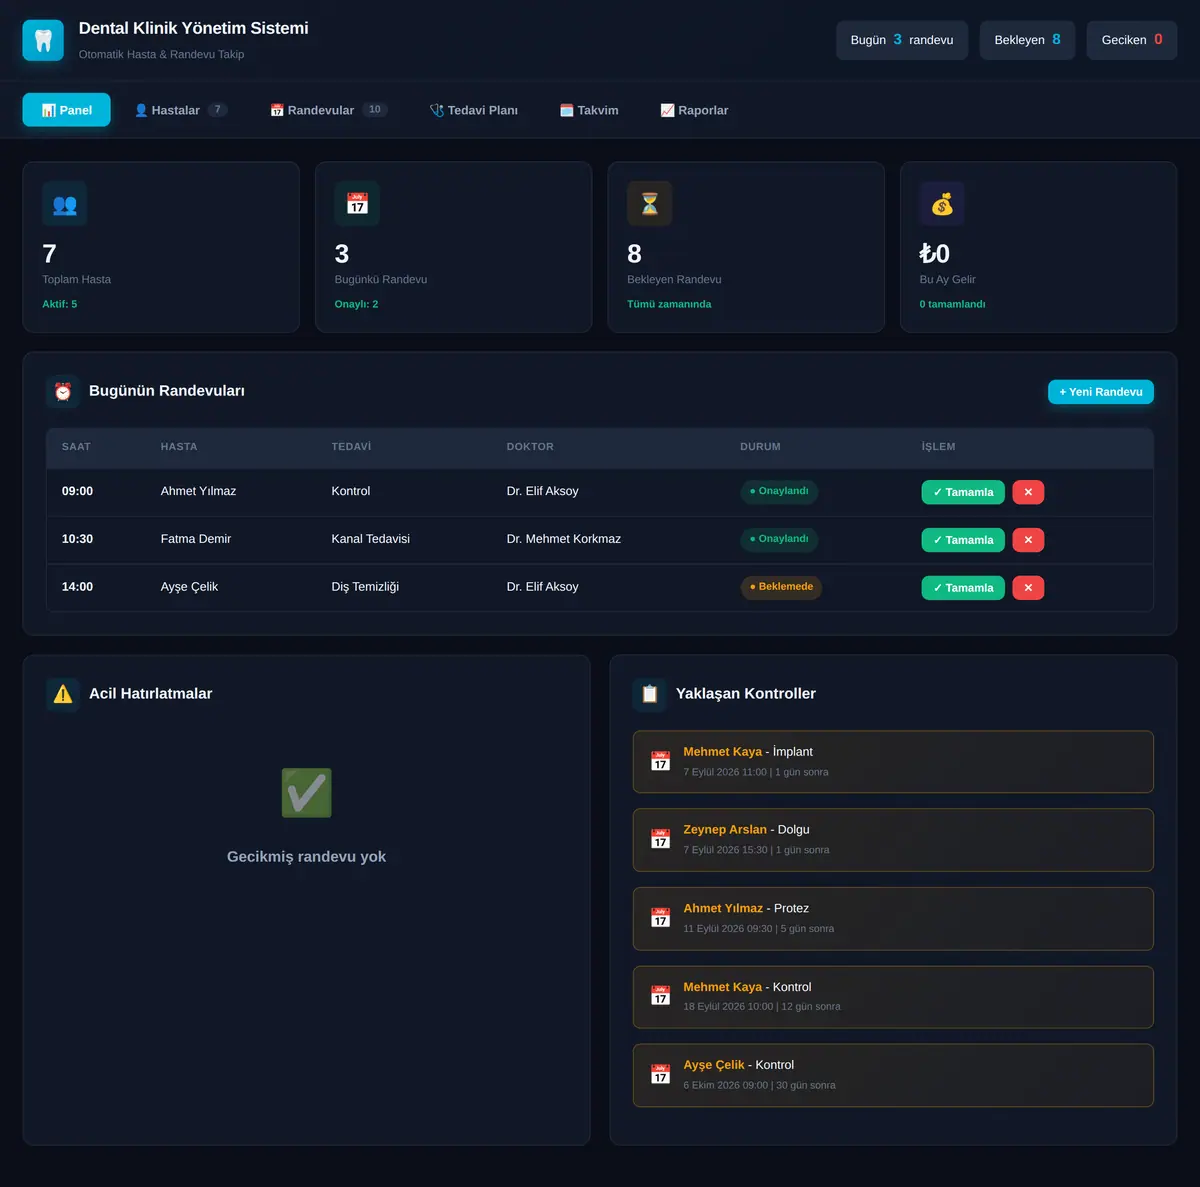Click the Beklemede status for Ayşe Çelik
Screen dimensions: 1200x1187
[x=781, y=587]
